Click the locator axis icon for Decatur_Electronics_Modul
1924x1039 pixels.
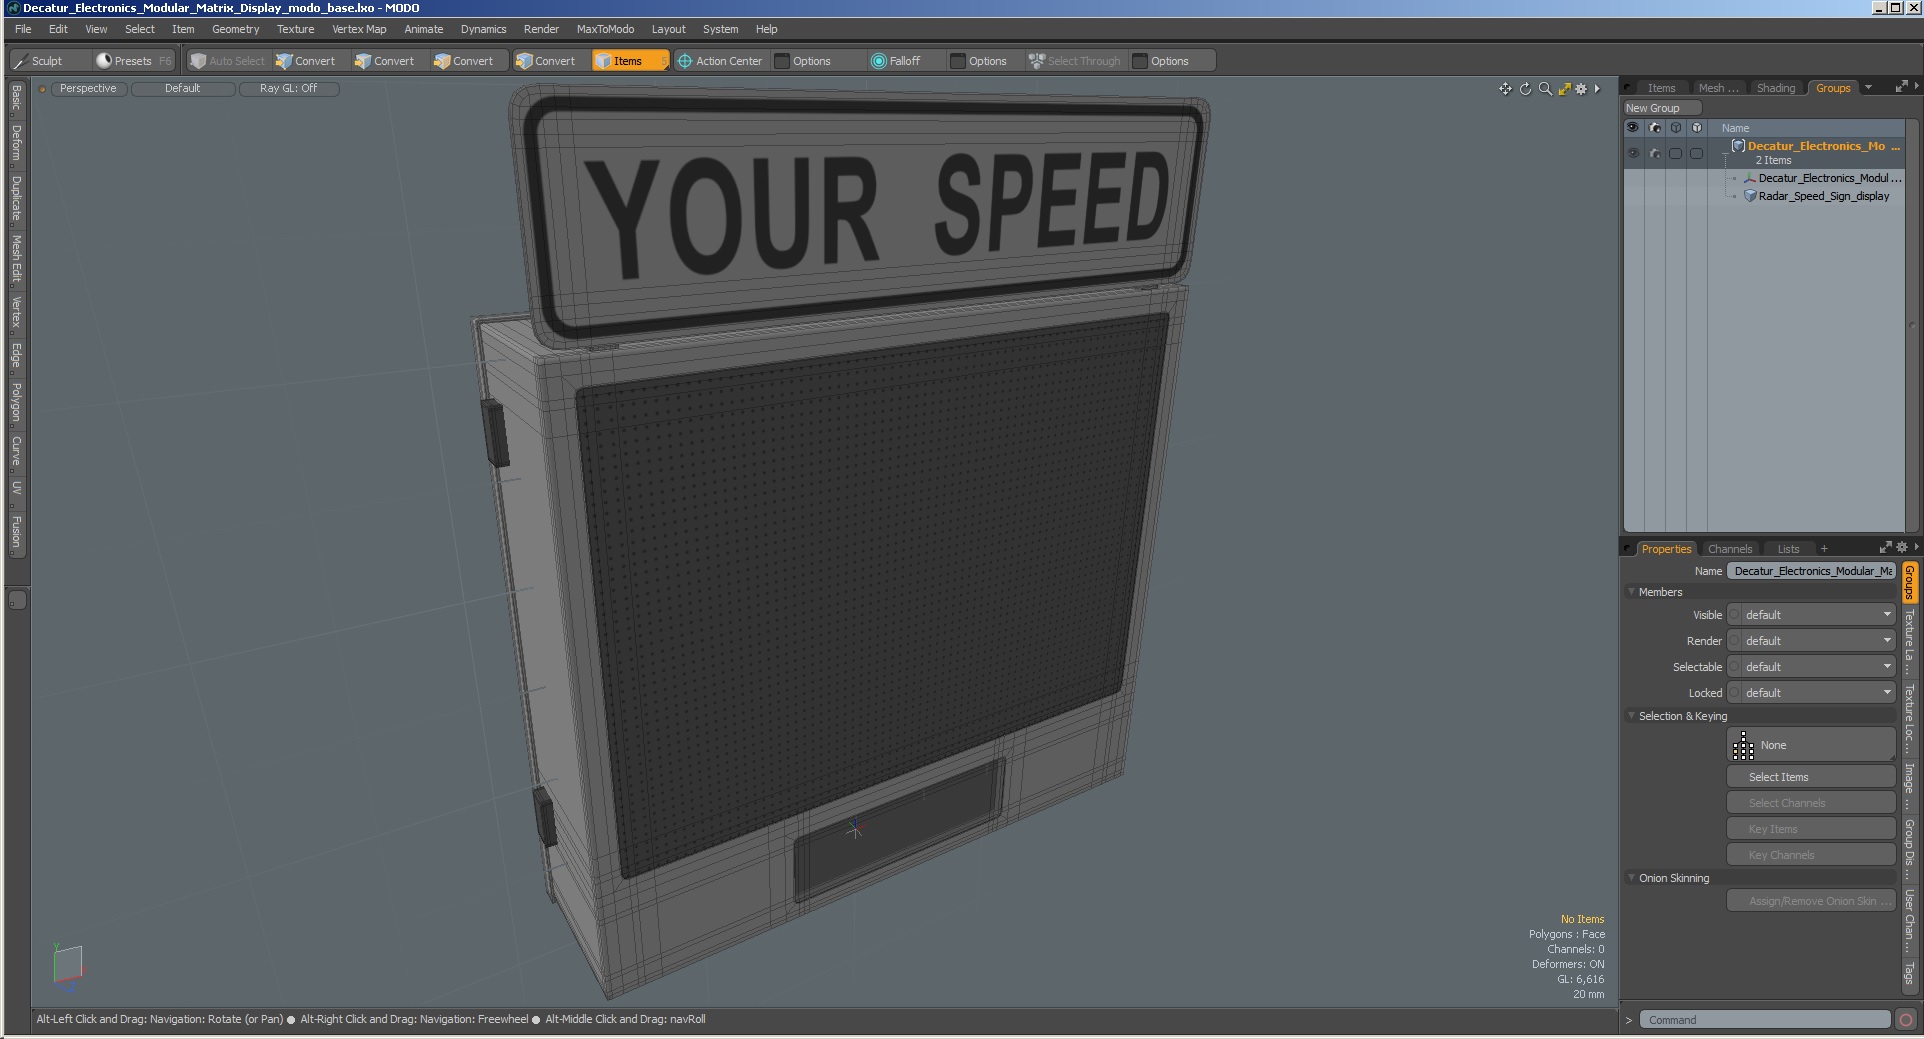[x=1750, y=178]
